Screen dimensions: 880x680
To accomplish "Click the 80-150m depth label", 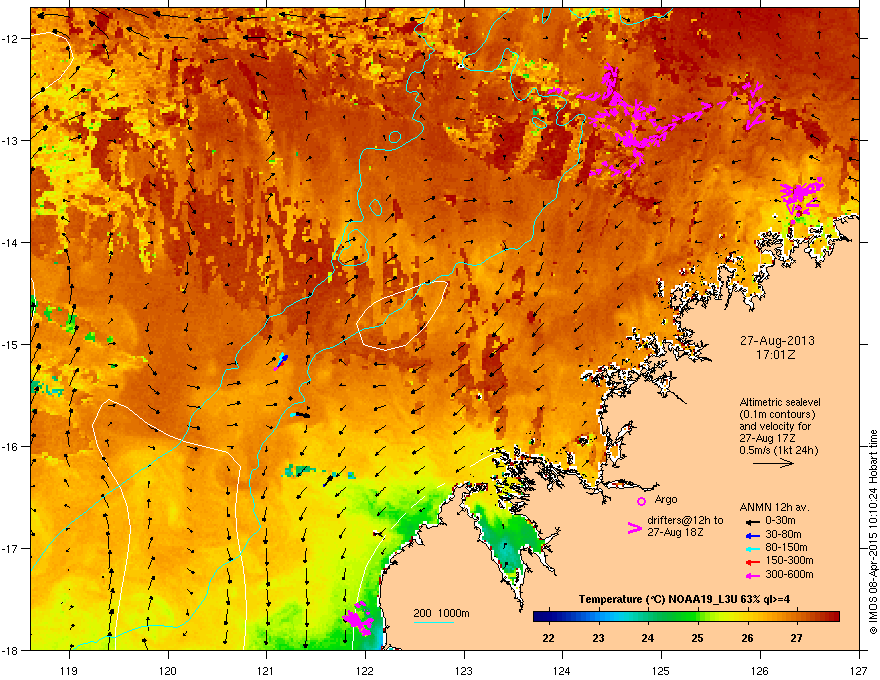I will [786, 547].
